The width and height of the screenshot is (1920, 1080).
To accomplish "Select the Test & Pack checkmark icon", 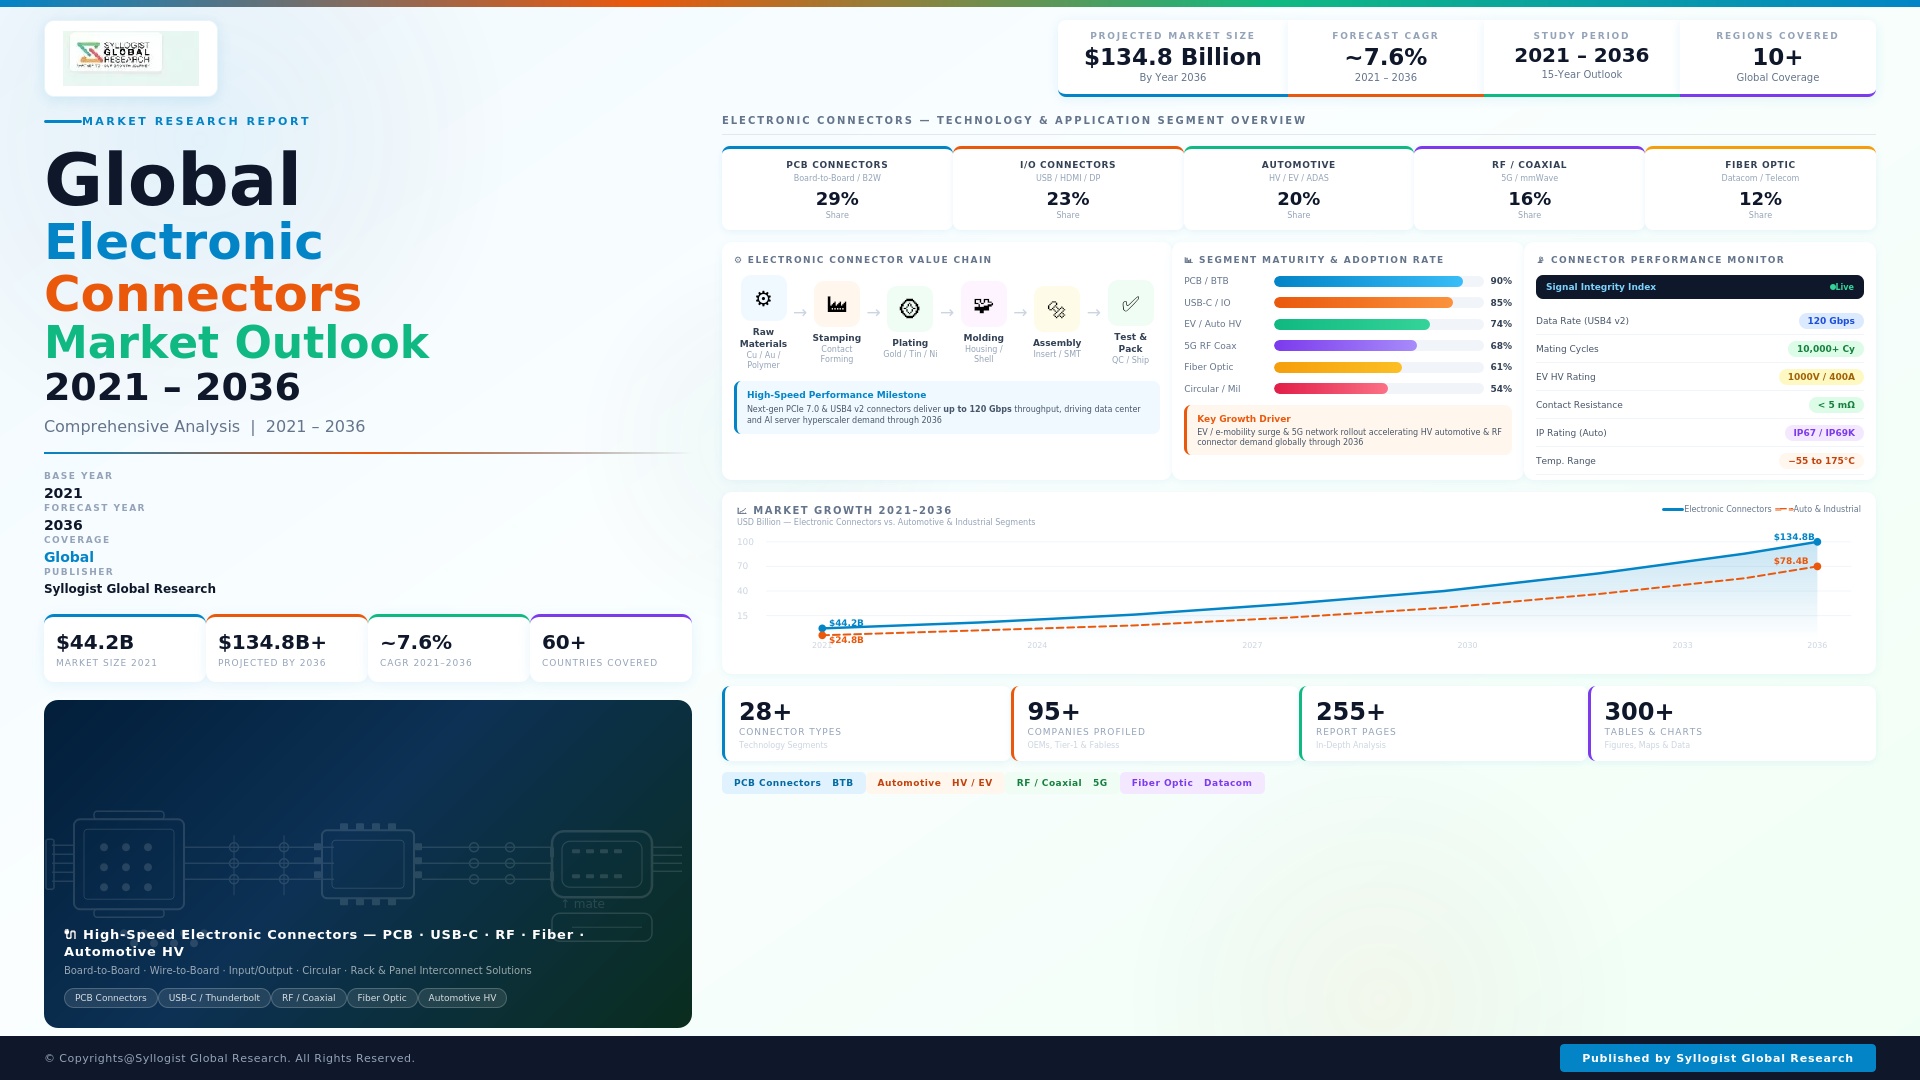I will coord(1130,303).
